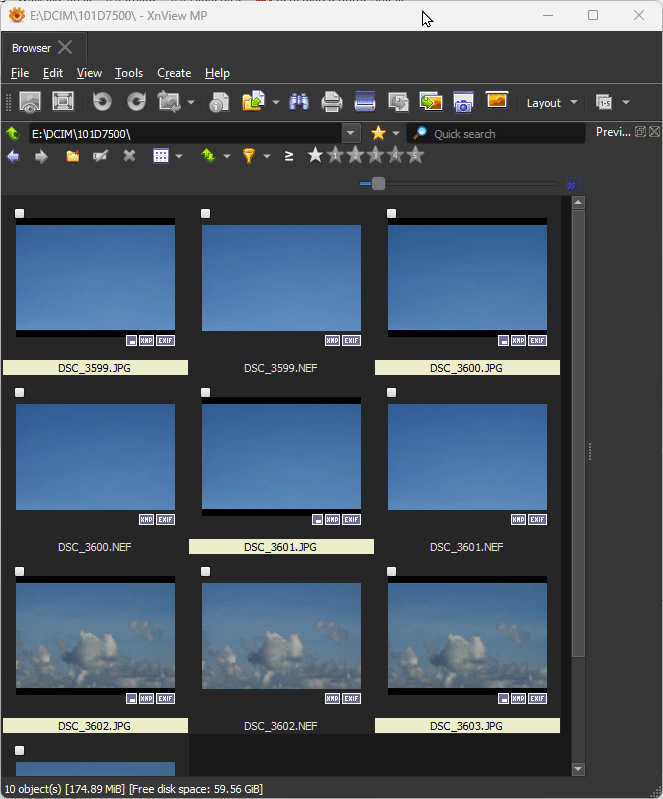
Task: Click the delete X icon
Action: coord(129,156)
